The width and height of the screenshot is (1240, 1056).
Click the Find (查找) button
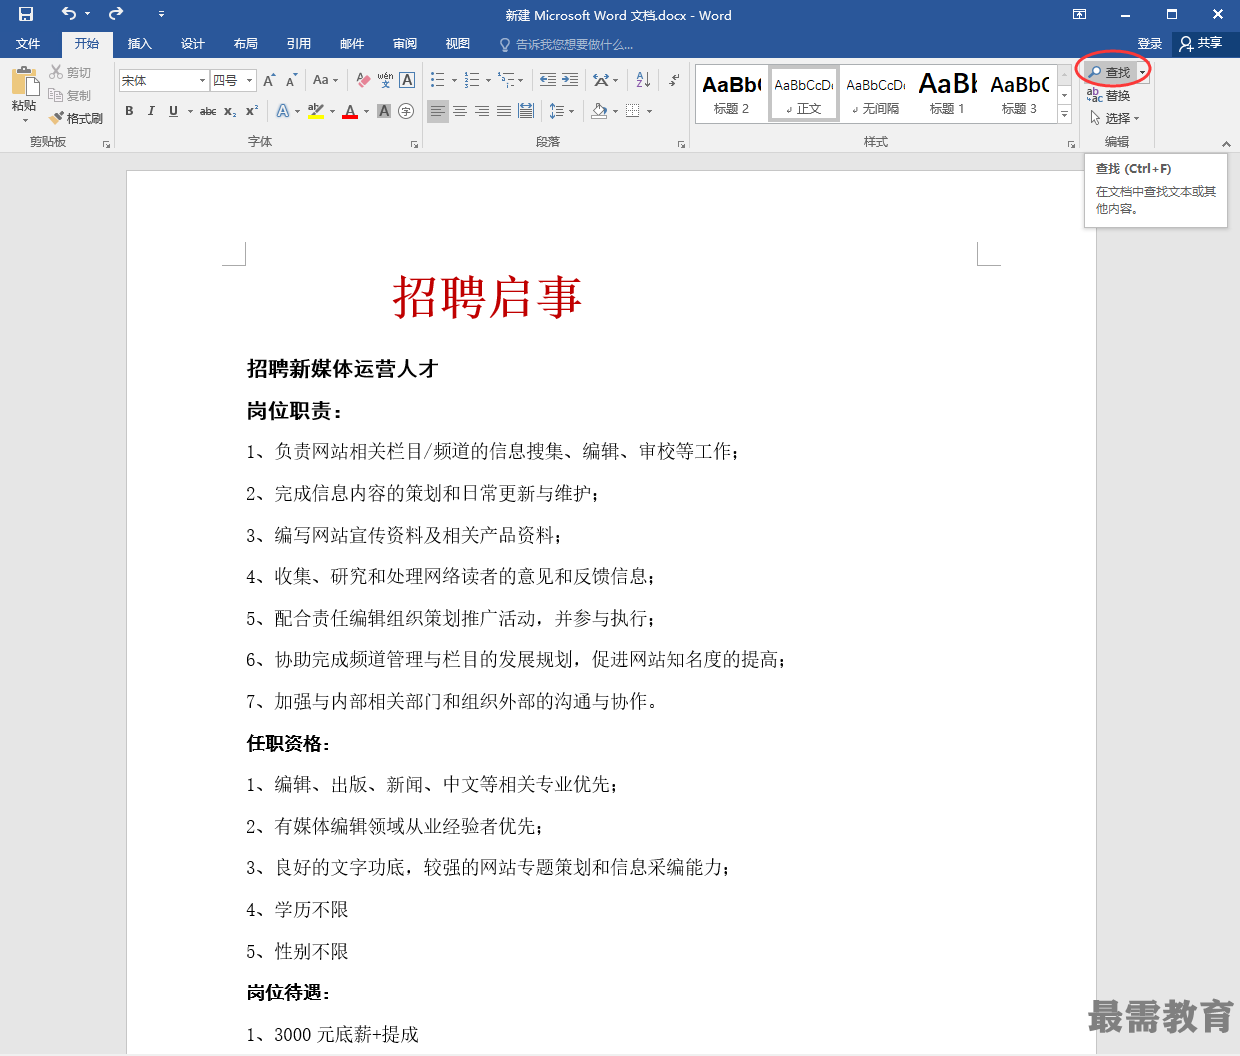tap(1110, 72)
